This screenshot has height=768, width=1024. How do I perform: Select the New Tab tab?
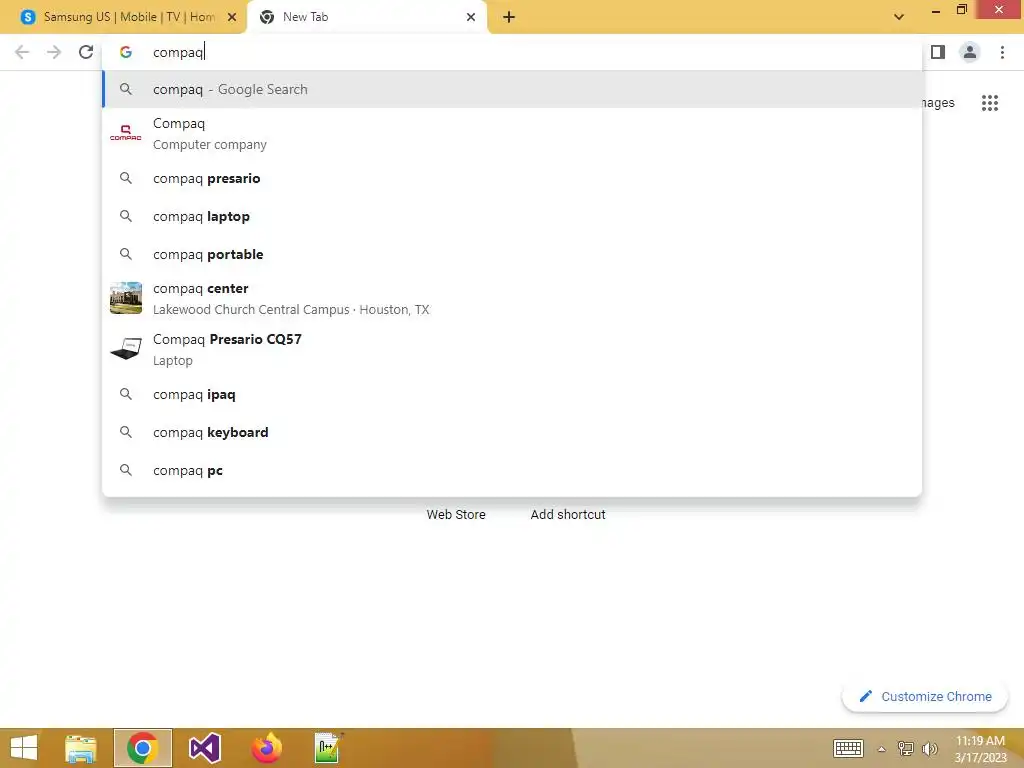click(x=366, y=17)
